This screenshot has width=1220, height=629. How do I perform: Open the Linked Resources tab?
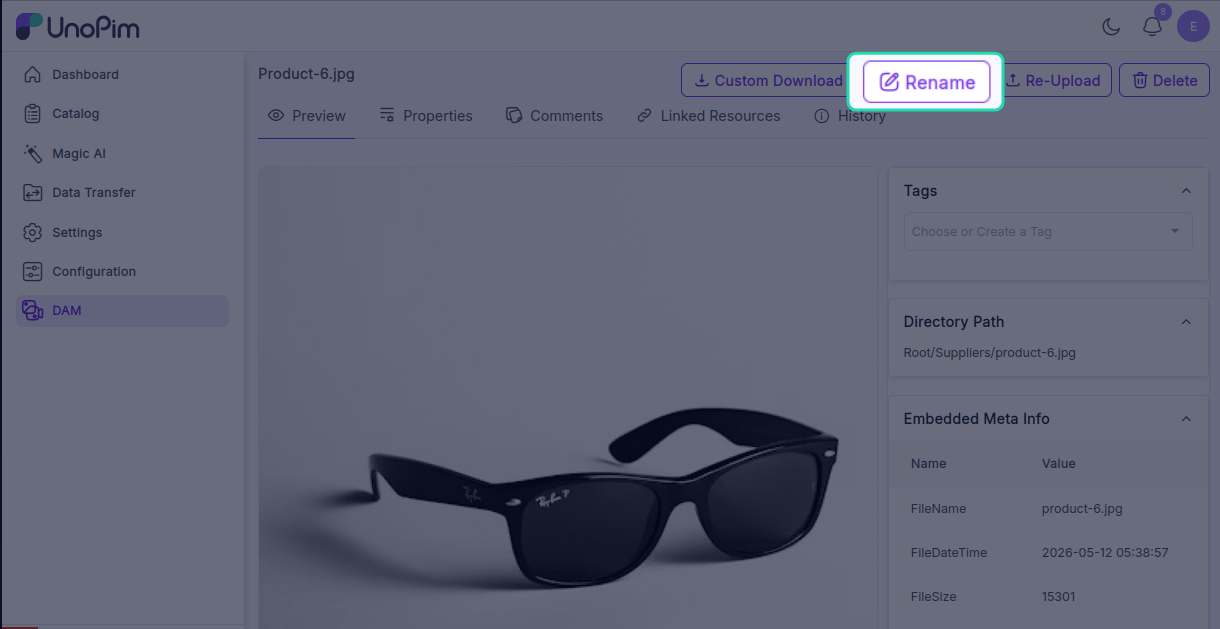(709, 116)
